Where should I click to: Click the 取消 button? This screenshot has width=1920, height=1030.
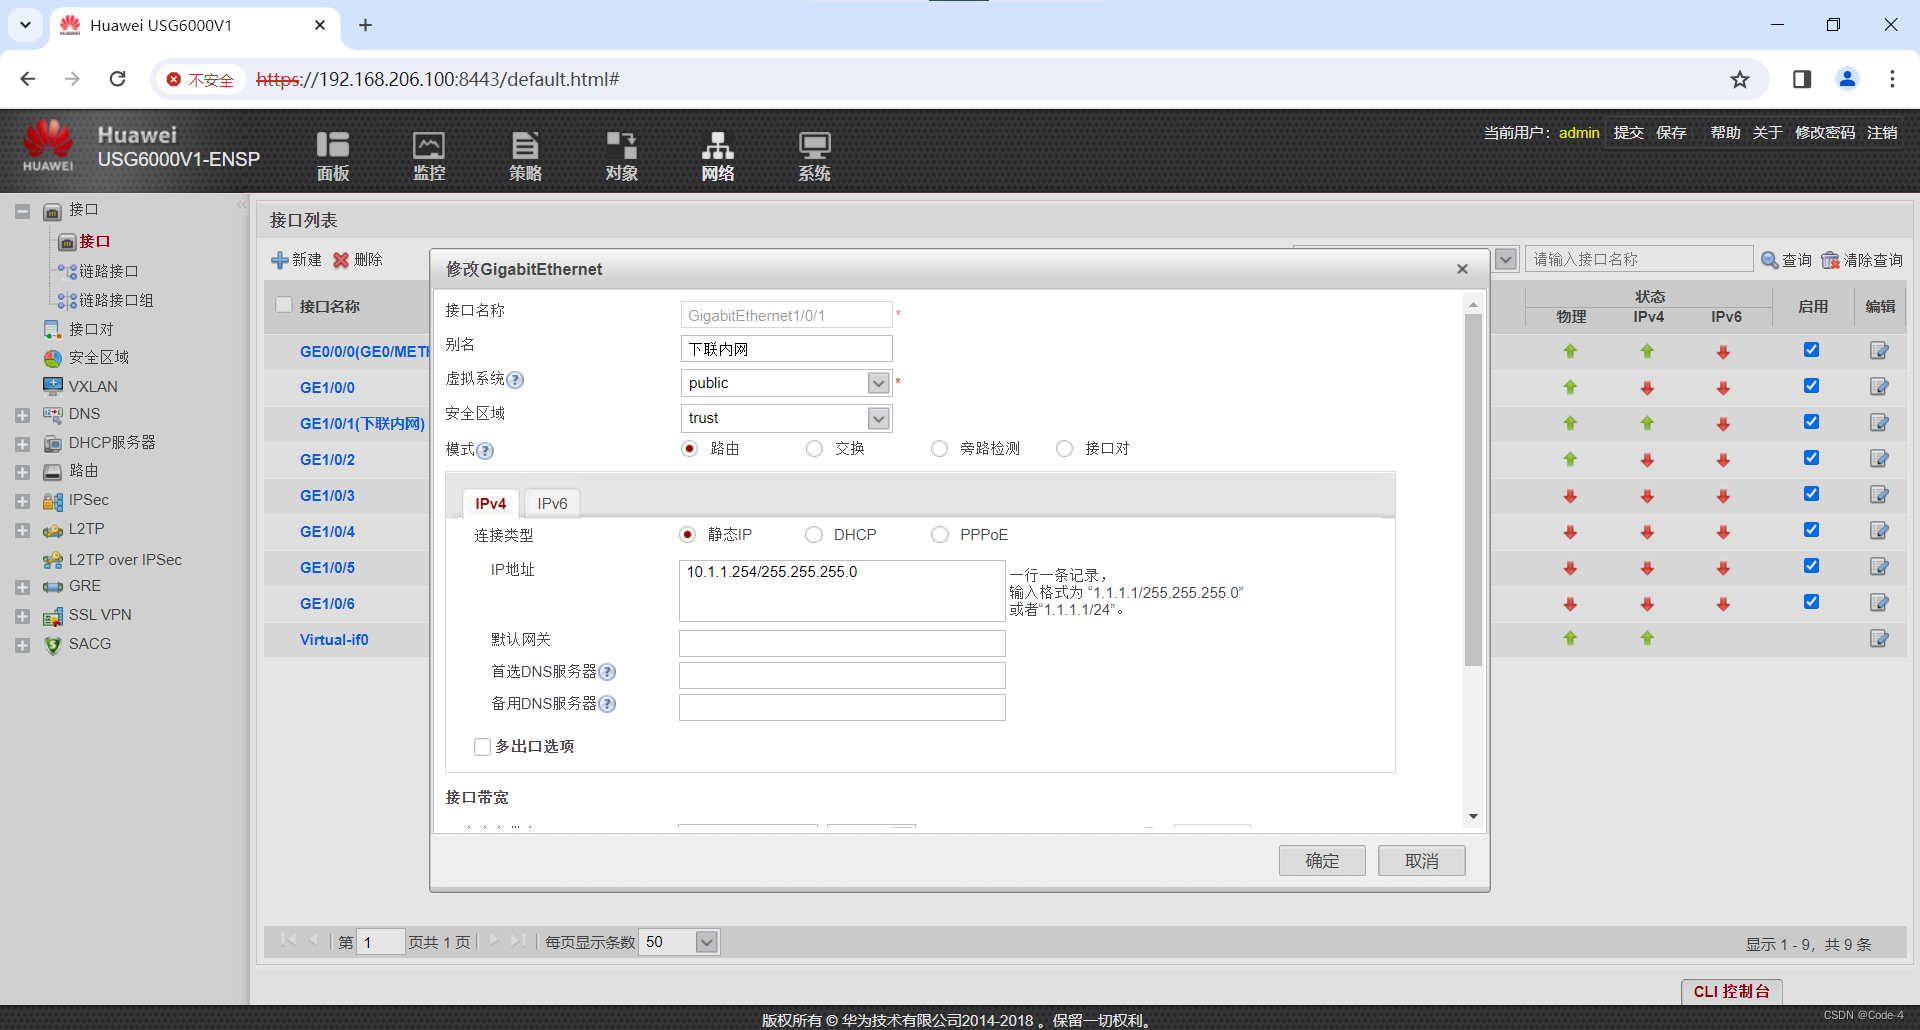click(x=1421, y=861)
